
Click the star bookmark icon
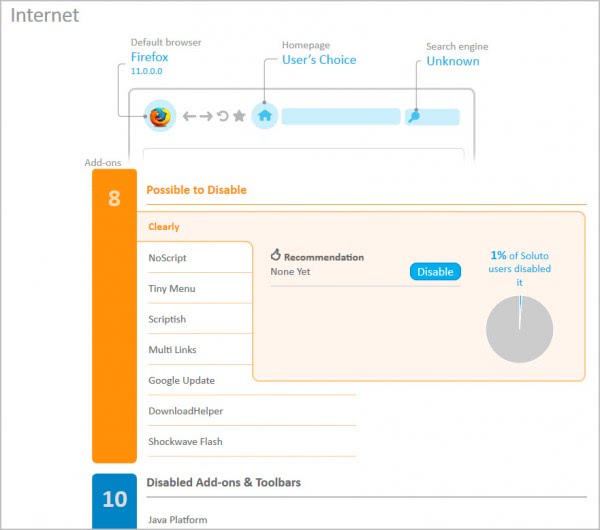click(239, 115)
